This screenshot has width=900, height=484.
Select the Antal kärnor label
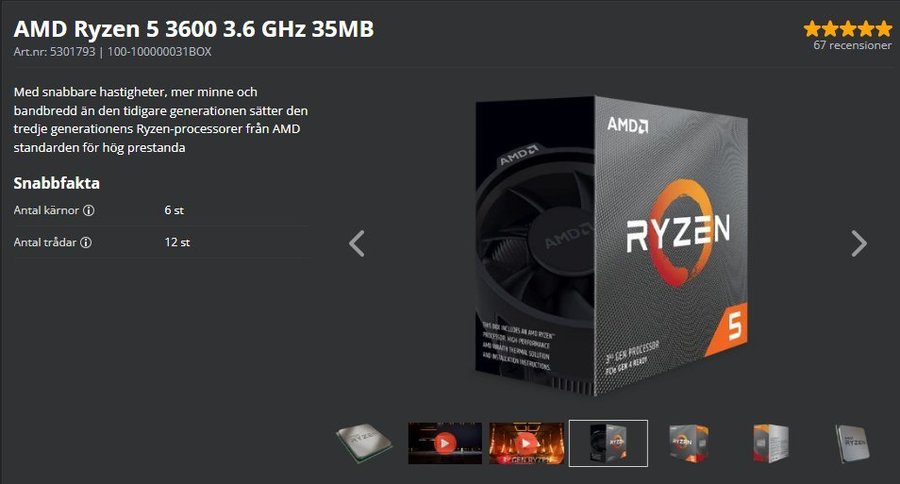pos(46,210)
